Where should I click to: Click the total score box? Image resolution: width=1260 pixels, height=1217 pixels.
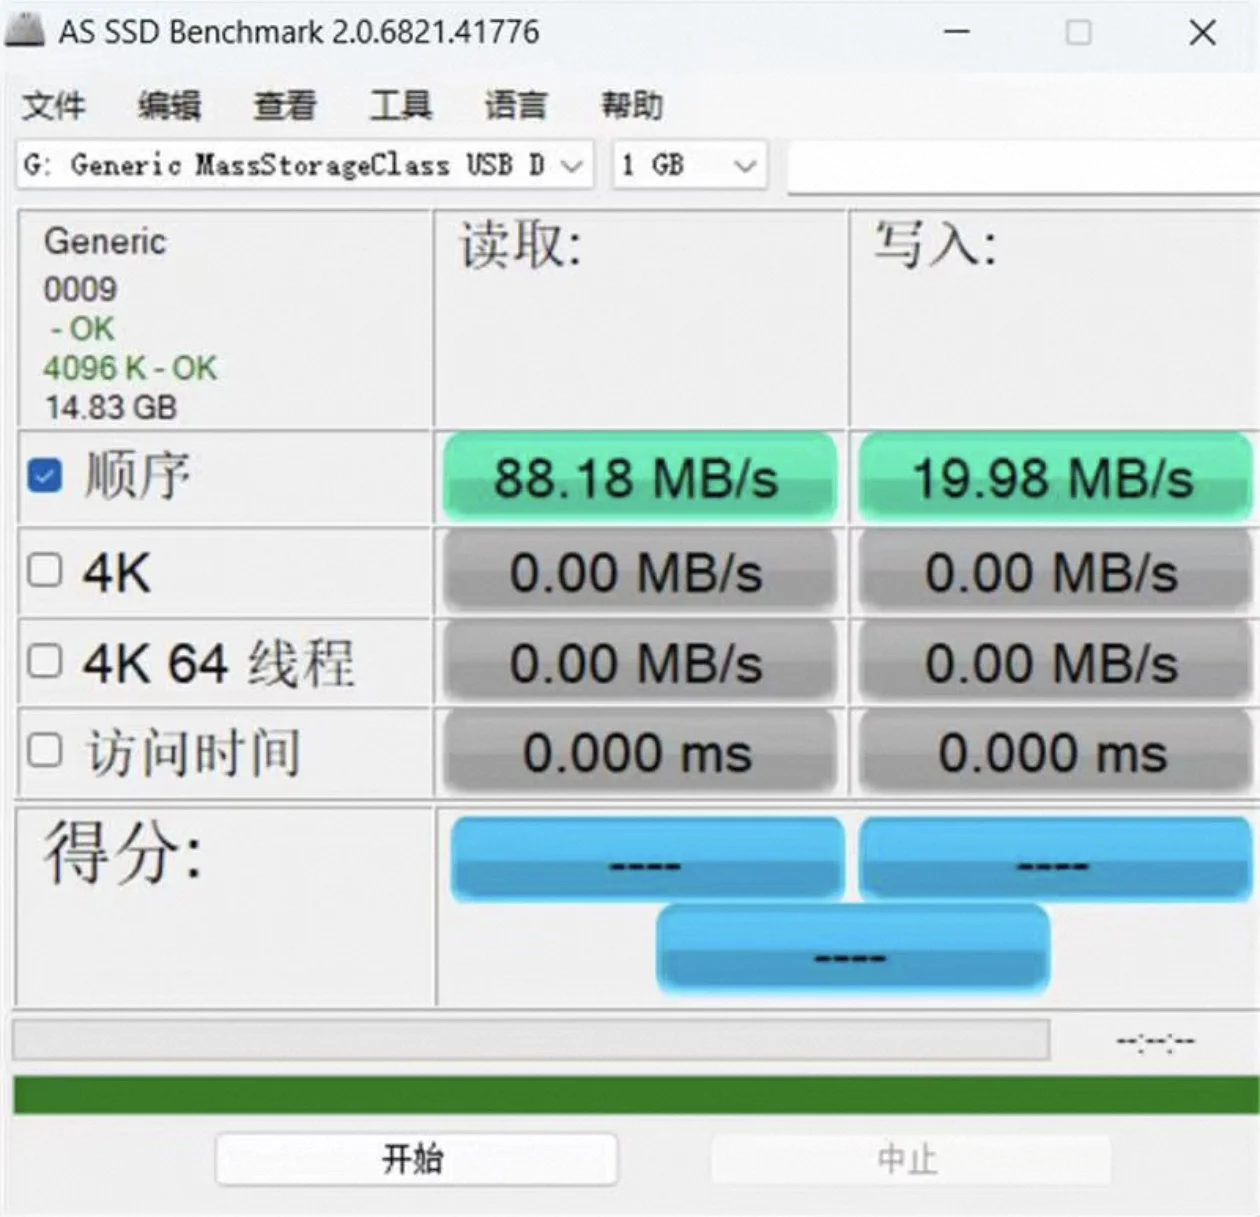[852, 948]
